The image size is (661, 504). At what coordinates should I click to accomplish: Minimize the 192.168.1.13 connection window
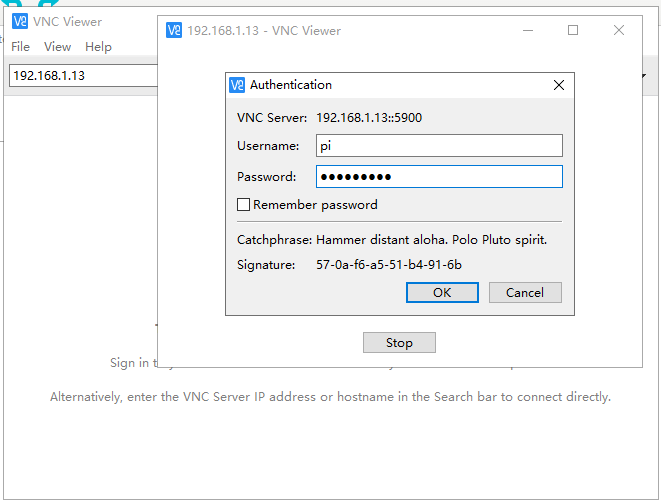pos(527,30)
